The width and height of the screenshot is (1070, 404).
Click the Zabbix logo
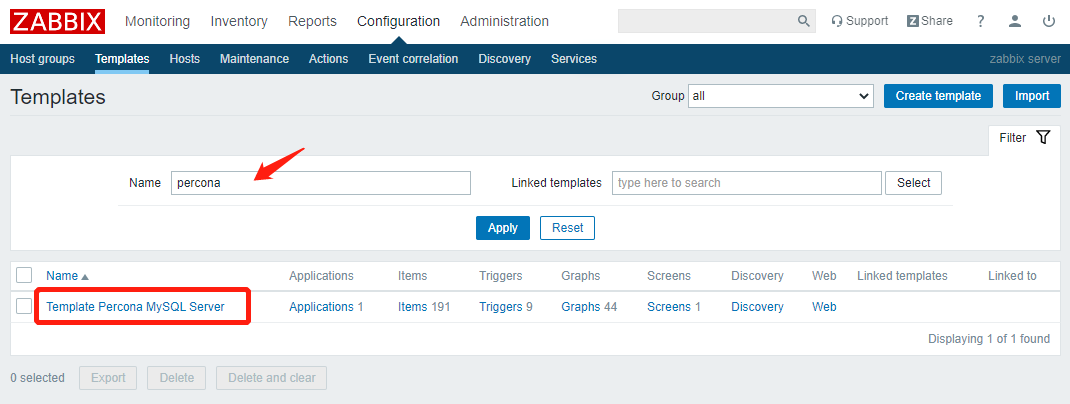(x=57, y=21)
